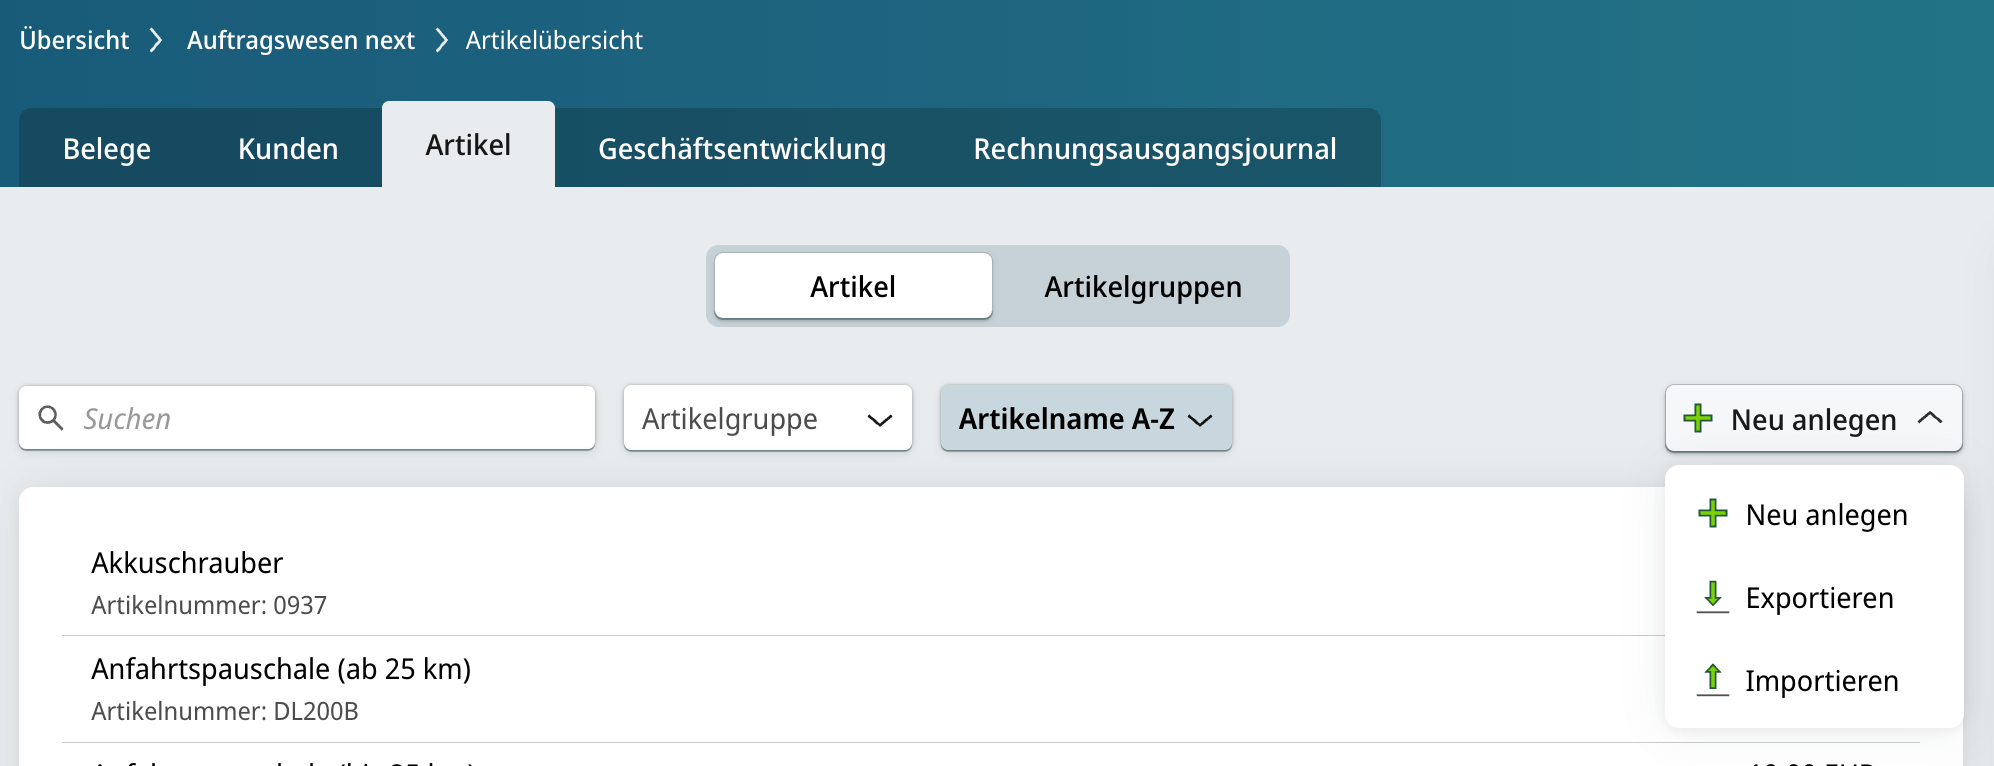The image size is (1994, 766).
Task: Navigate to Übersicht breadcrumb link
Action: [x=74, y=40]
